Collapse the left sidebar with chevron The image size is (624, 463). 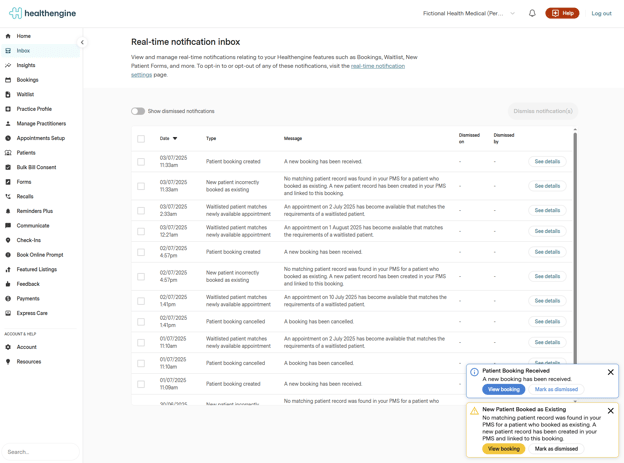(82, 42)
